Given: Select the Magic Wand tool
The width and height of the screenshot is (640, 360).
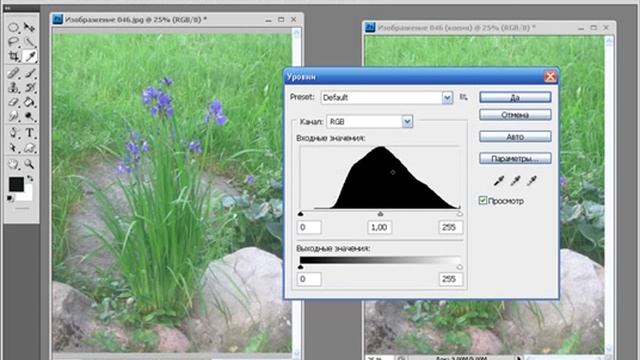Looking at the screenshot, I should [29, 42].
